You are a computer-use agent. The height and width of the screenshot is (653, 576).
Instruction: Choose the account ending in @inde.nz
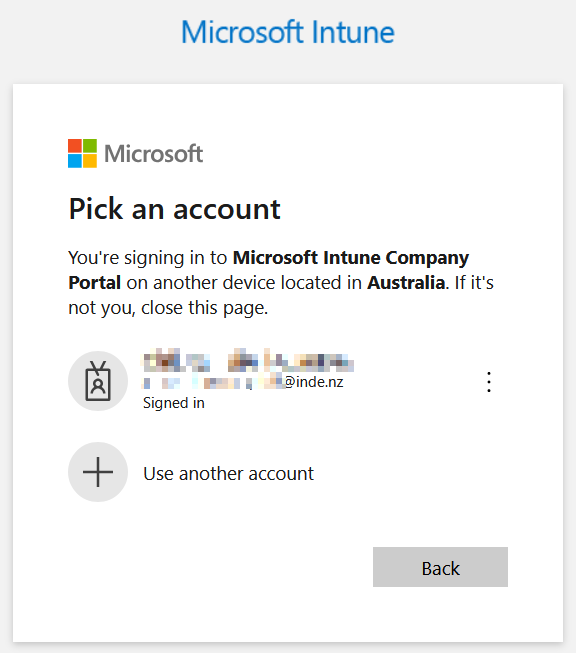click(x=288, y=381)
